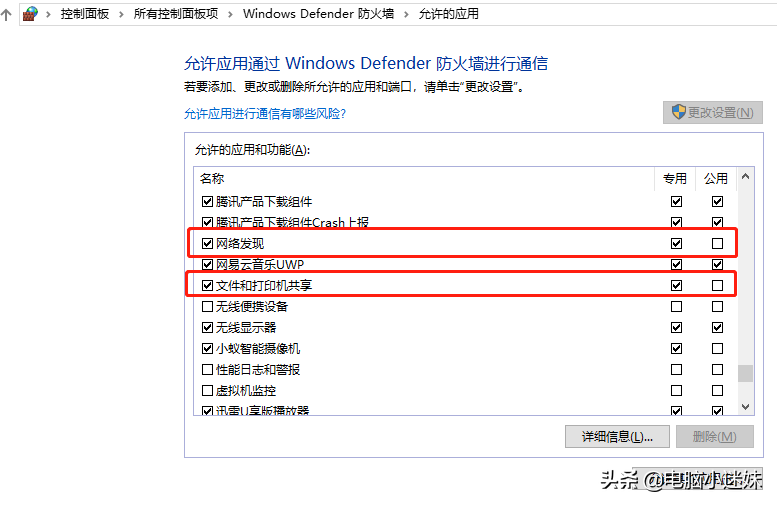Open 允许应用进行通信有哪些风险 link
This screenshot has width=777, height=505.
(x=265, y=114)
